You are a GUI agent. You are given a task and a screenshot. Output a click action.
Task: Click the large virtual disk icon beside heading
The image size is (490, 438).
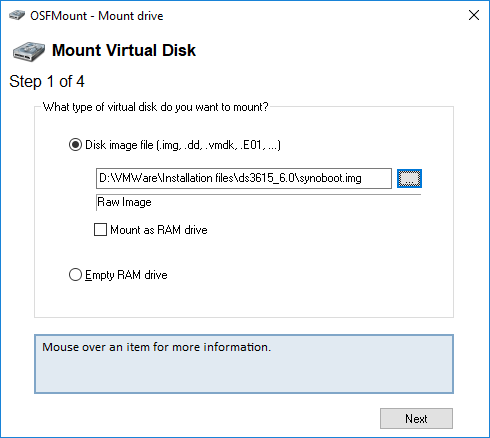pos(29,51)
